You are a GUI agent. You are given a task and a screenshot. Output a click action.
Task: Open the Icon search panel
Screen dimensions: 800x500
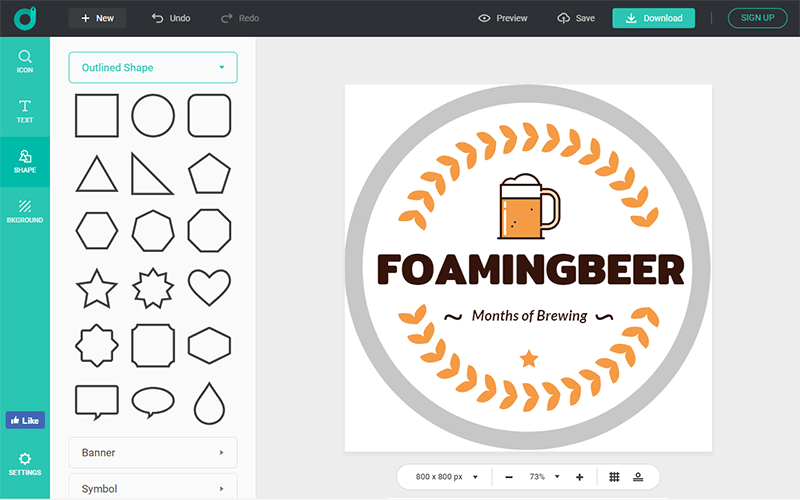[x=25, y=62]
